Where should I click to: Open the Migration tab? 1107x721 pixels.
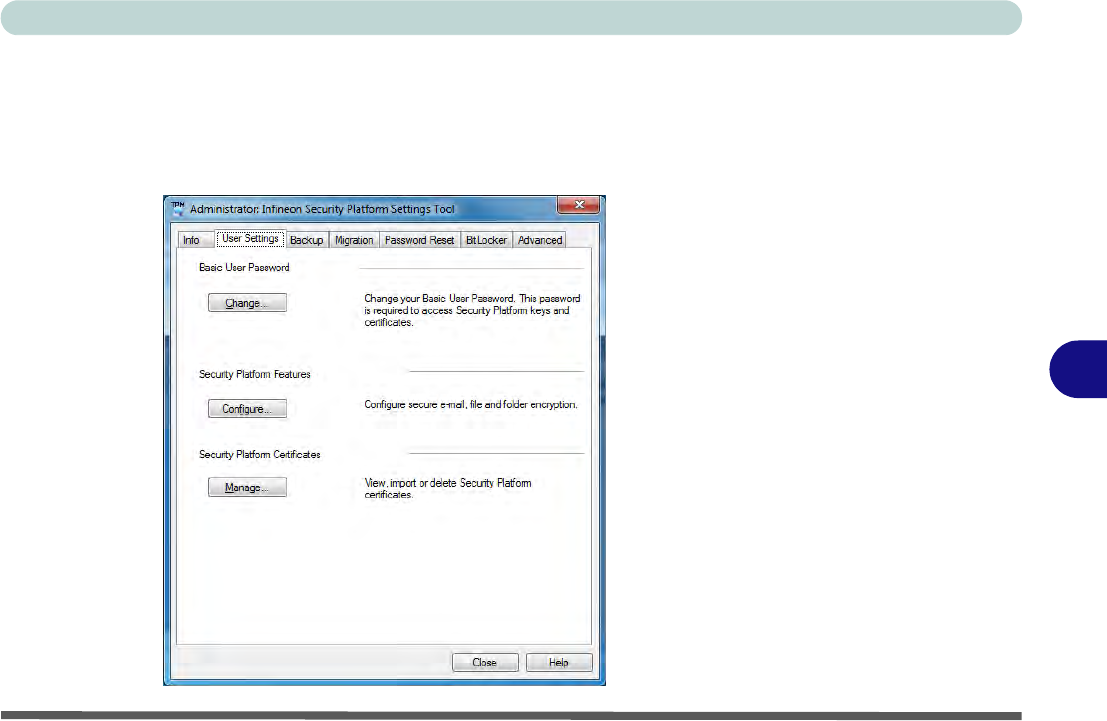354,240
